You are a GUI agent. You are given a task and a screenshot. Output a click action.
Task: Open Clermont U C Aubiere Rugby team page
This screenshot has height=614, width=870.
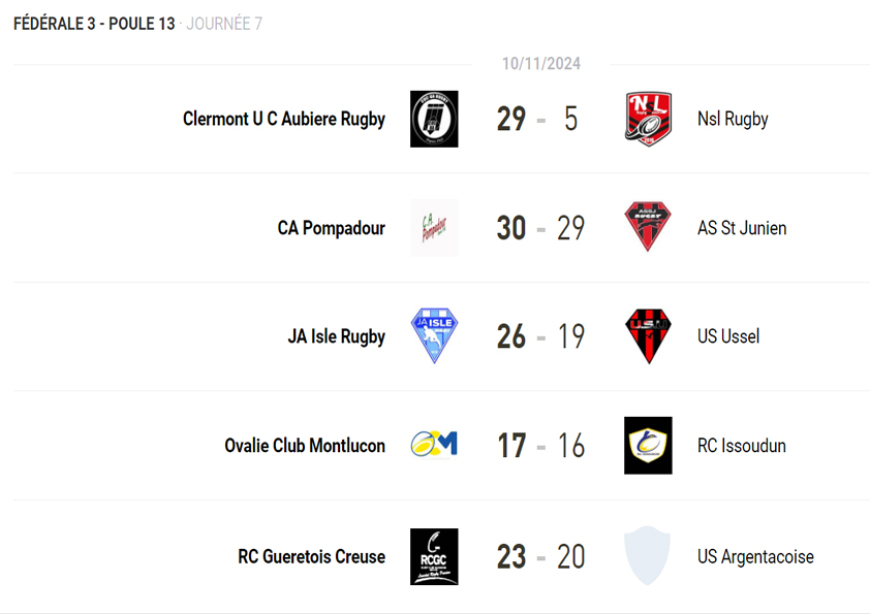coord(284,119)
